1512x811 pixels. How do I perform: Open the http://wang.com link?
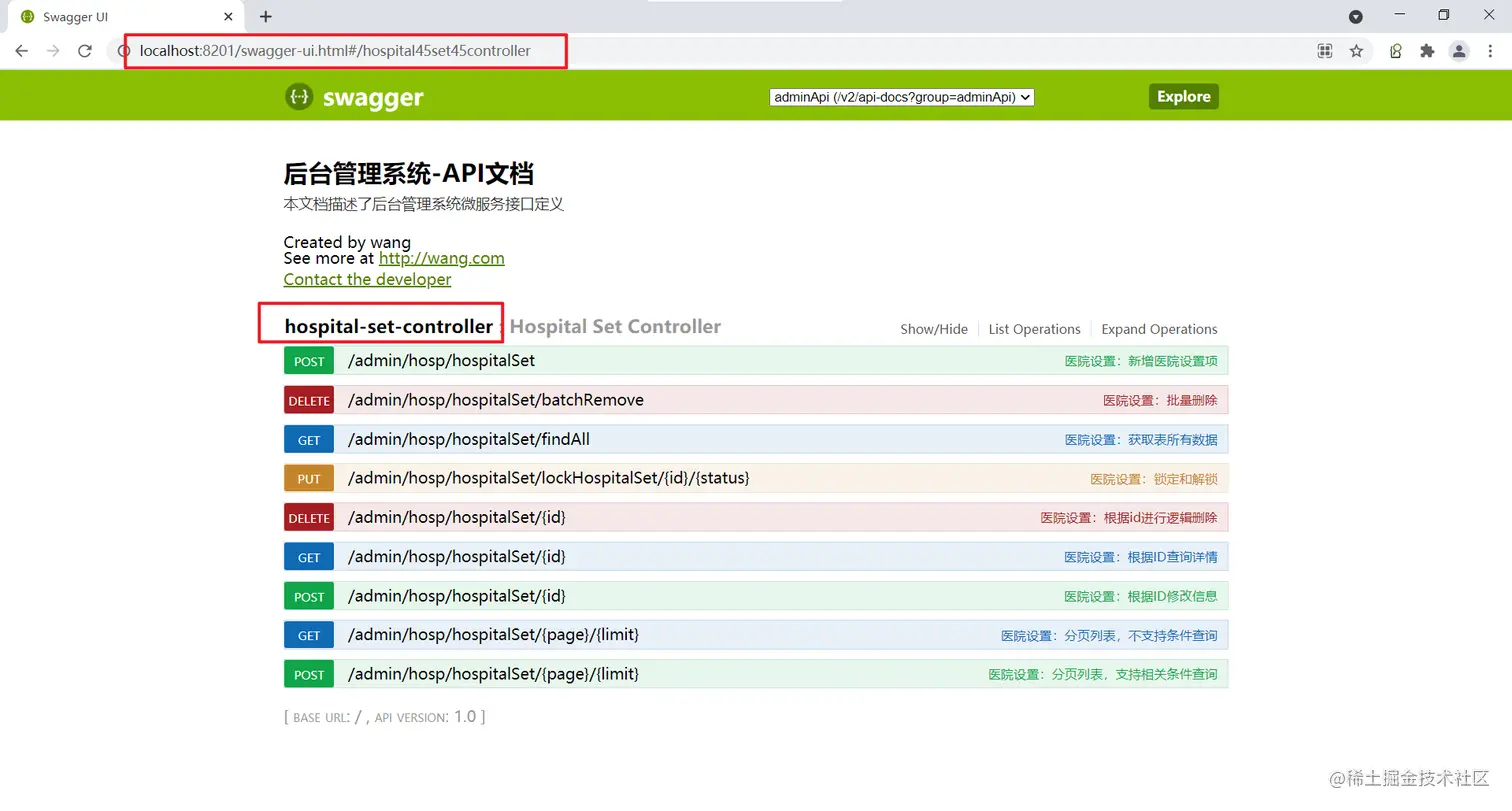(441, 258)
